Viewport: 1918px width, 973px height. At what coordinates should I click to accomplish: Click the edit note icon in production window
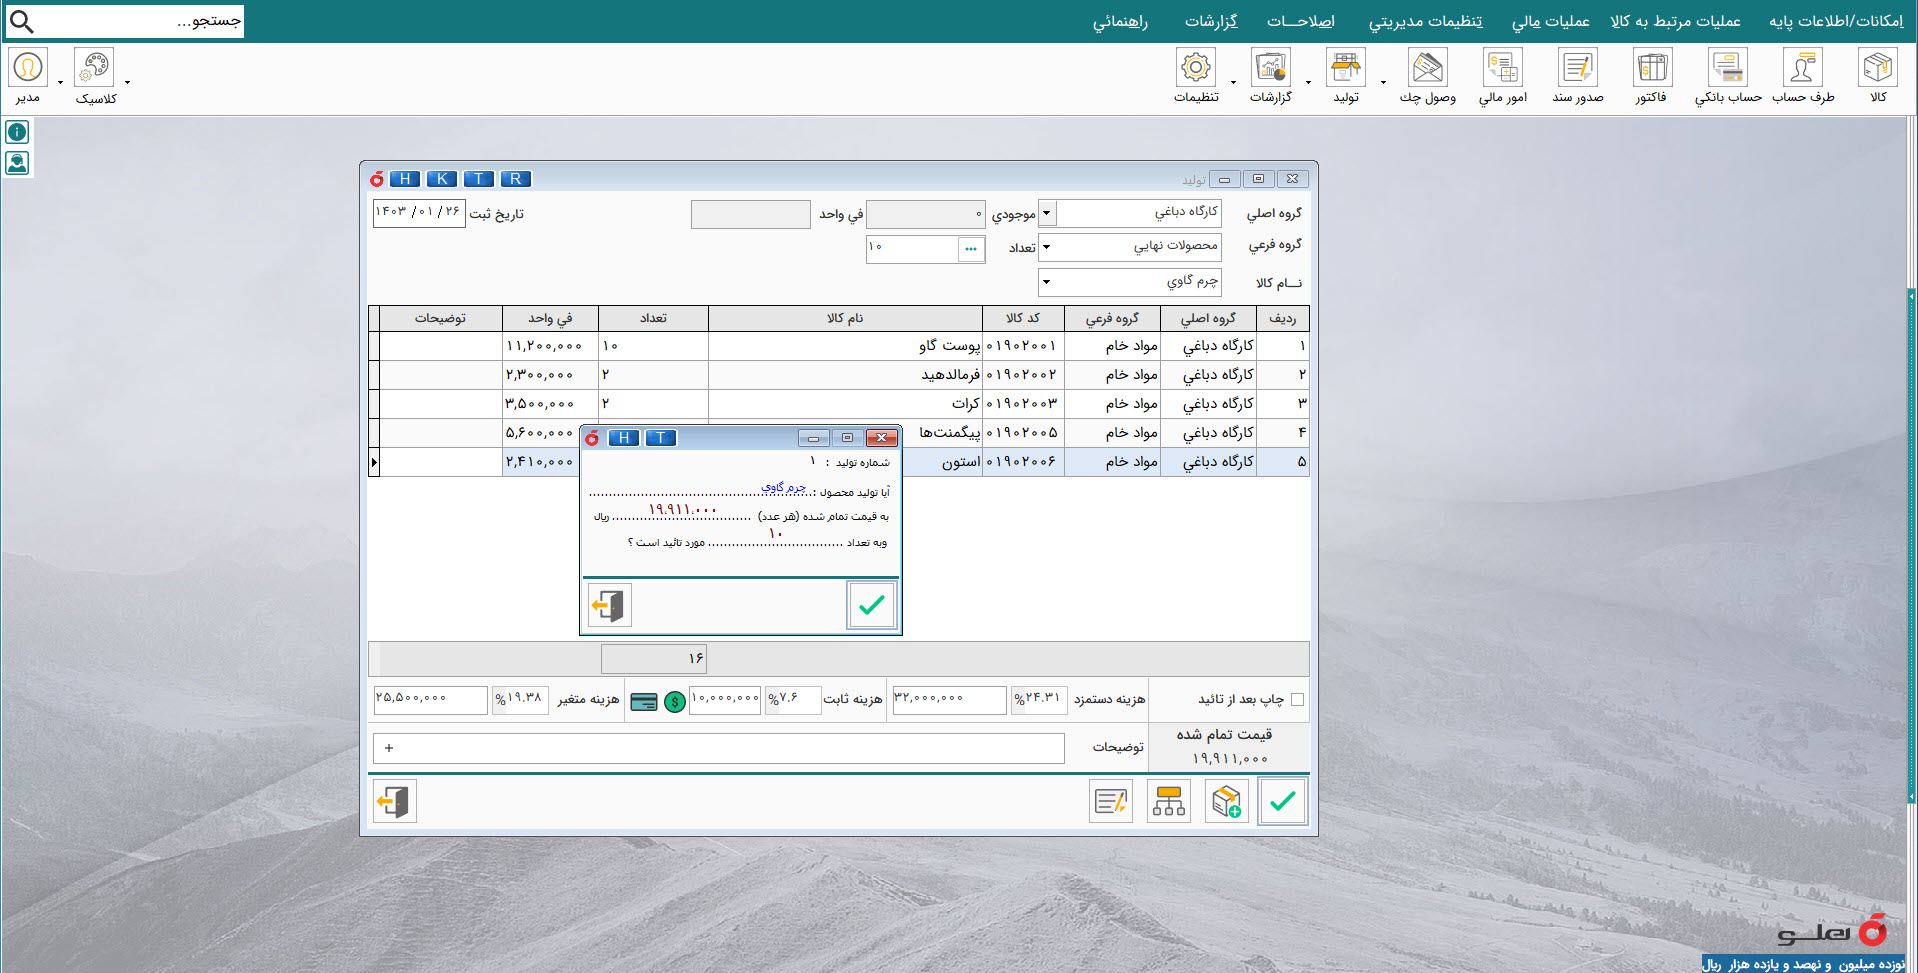pos(1110,801)
